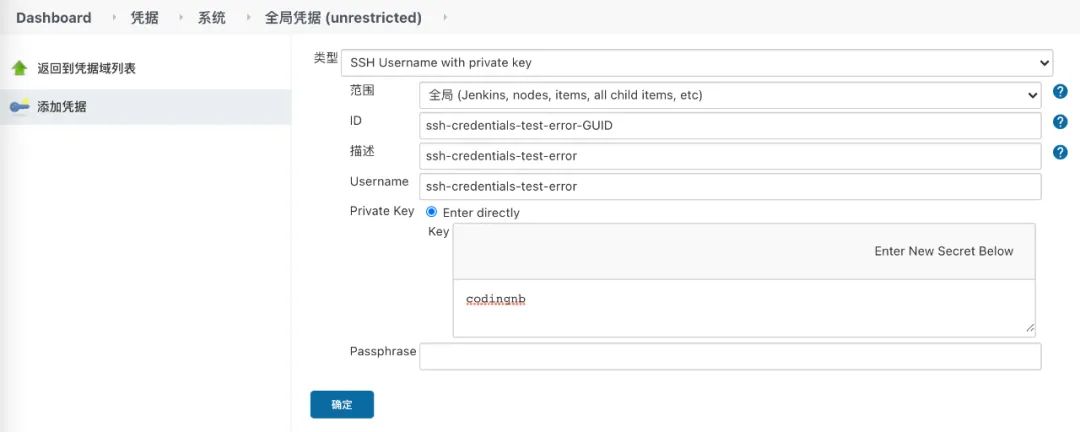Click the ID input field
The height and width of the screenshot is (432, 1080).
(x=730, y=125)
